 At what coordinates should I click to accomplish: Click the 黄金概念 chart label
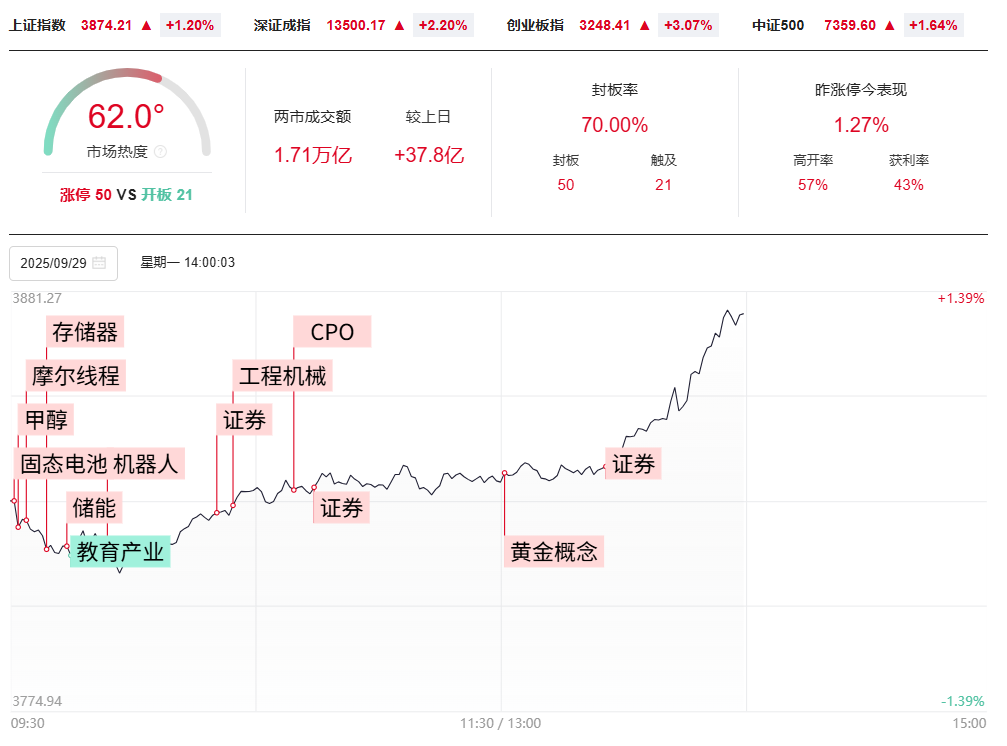(553, 551)
